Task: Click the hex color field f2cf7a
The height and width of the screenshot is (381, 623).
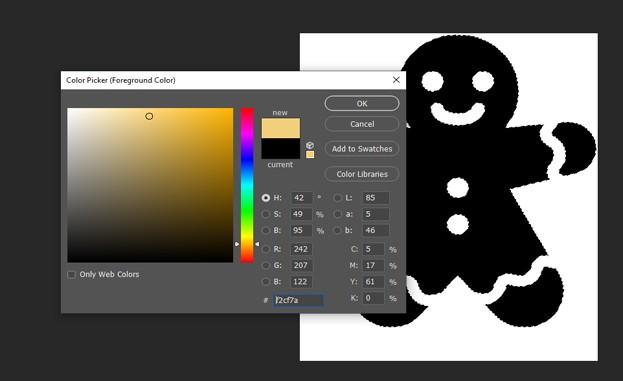Action: pos(298,300)
